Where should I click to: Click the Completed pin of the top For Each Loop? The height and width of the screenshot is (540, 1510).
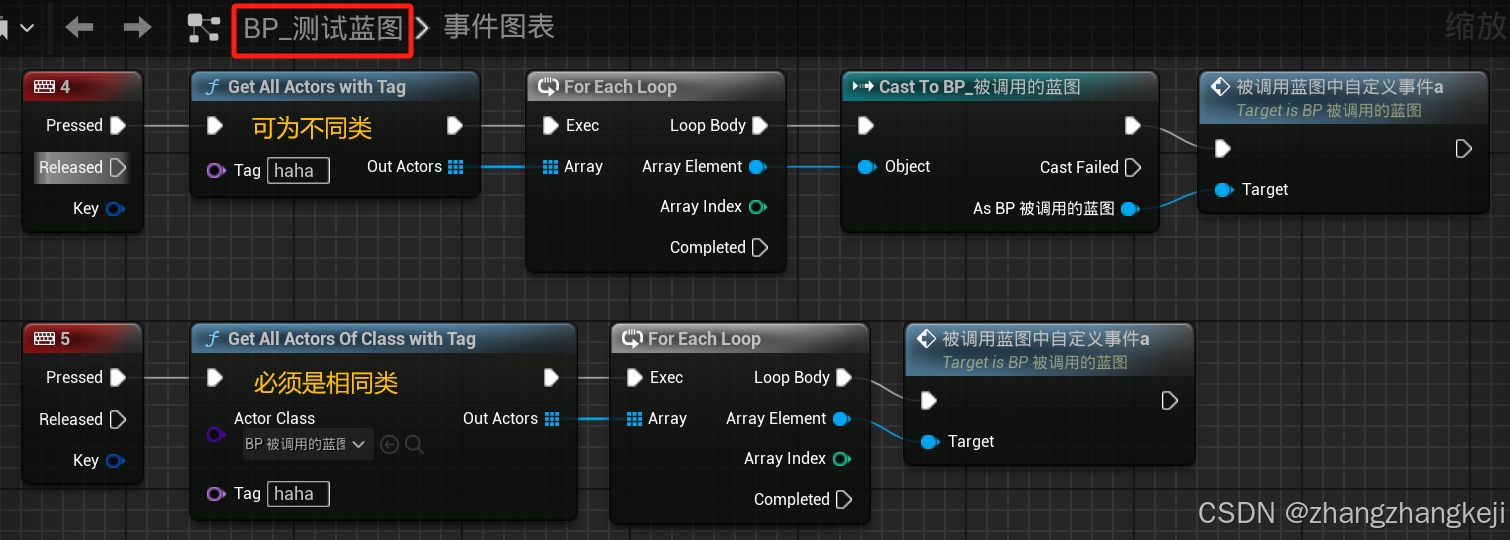point(760,247)
